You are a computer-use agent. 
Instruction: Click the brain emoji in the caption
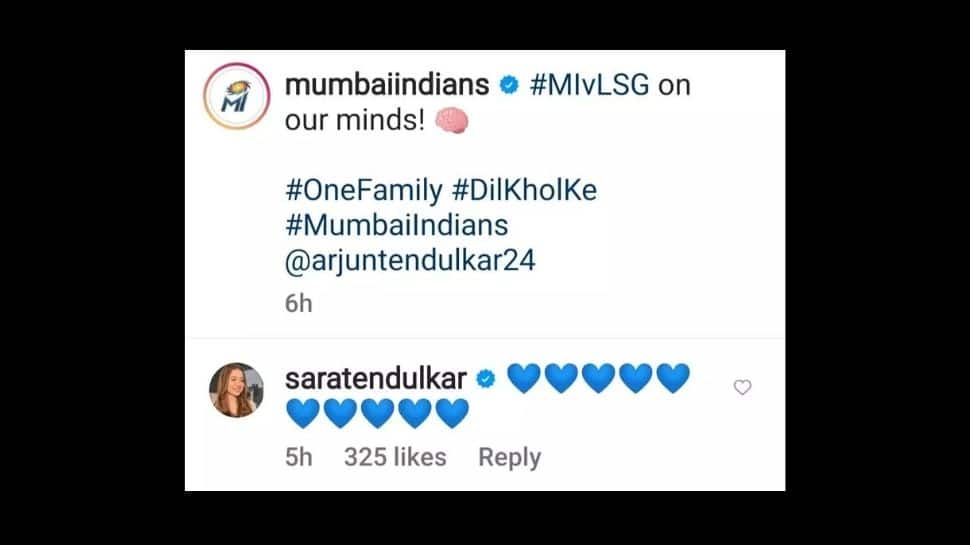click(x=452, y=120)
